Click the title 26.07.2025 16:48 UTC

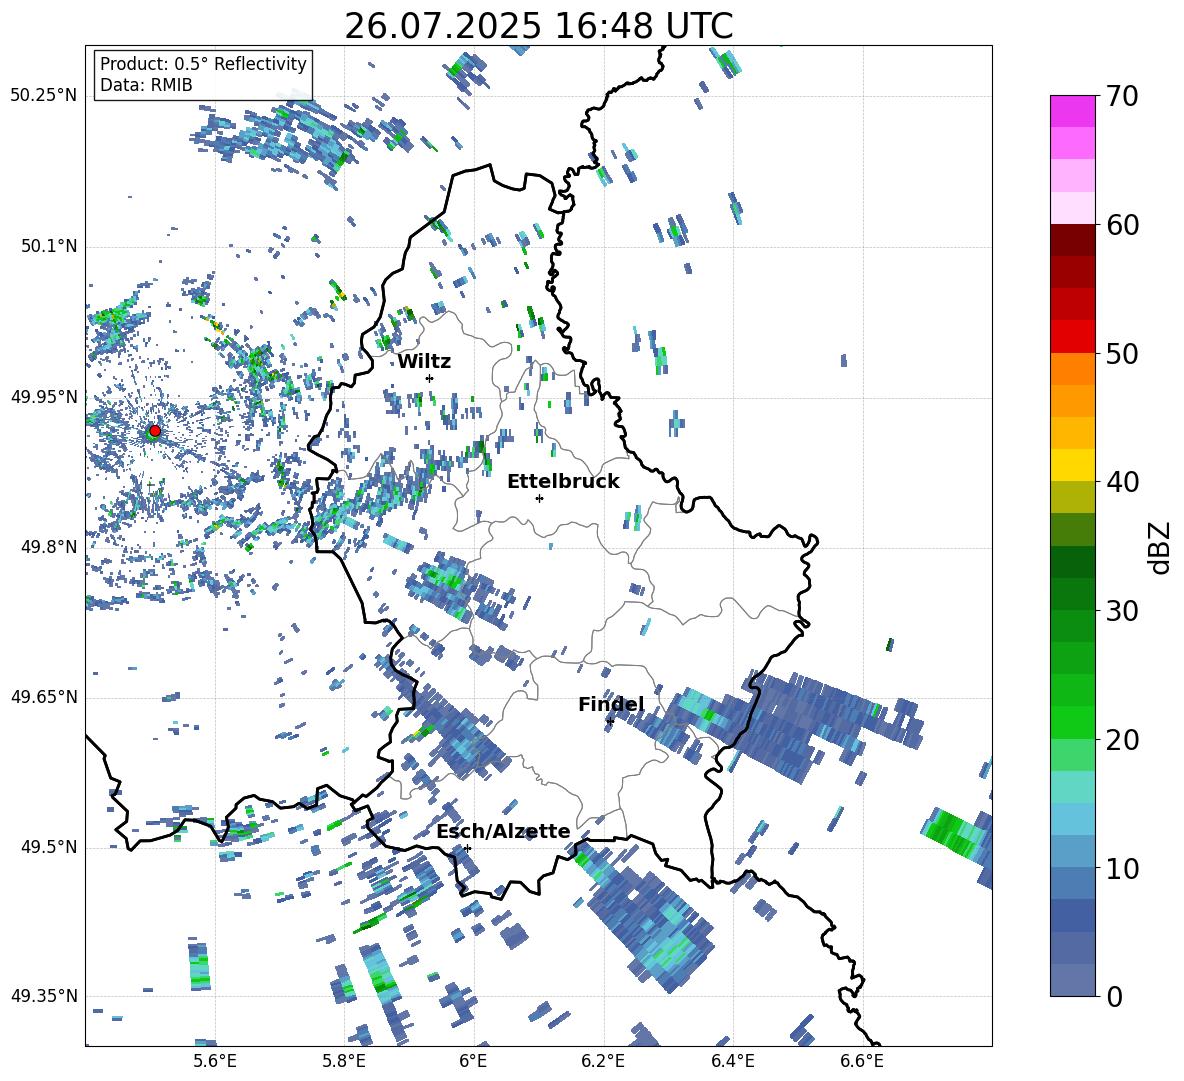click(538, 26)
